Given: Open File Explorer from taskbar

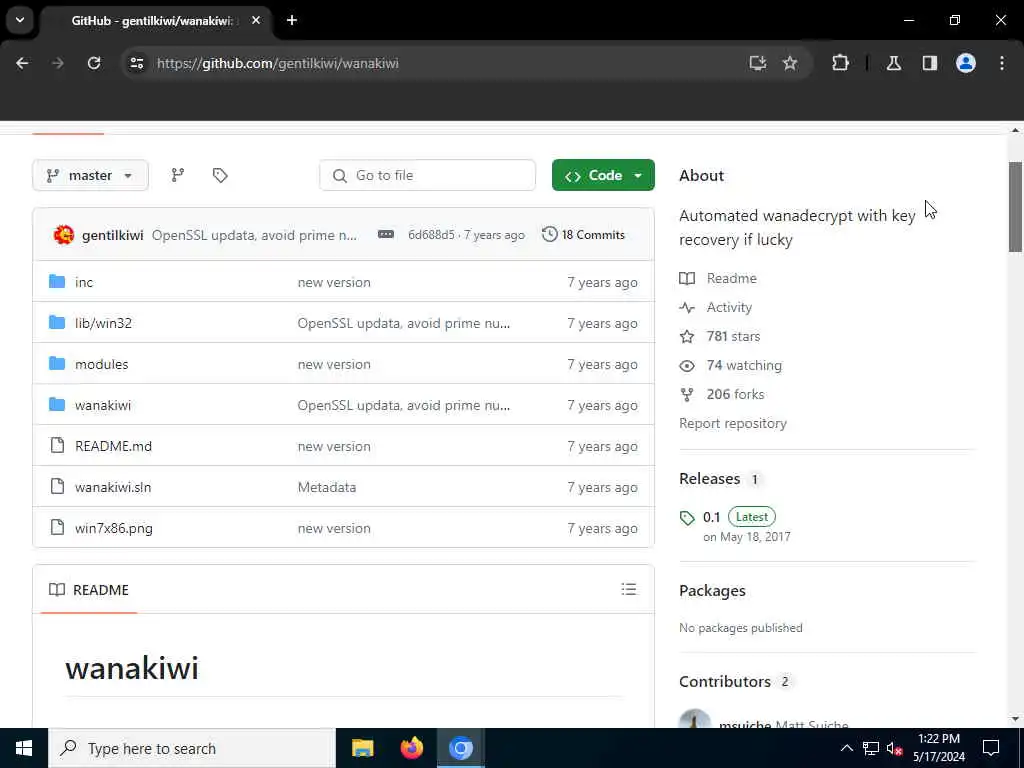Looking at the screenshot, I should (362, 748).
